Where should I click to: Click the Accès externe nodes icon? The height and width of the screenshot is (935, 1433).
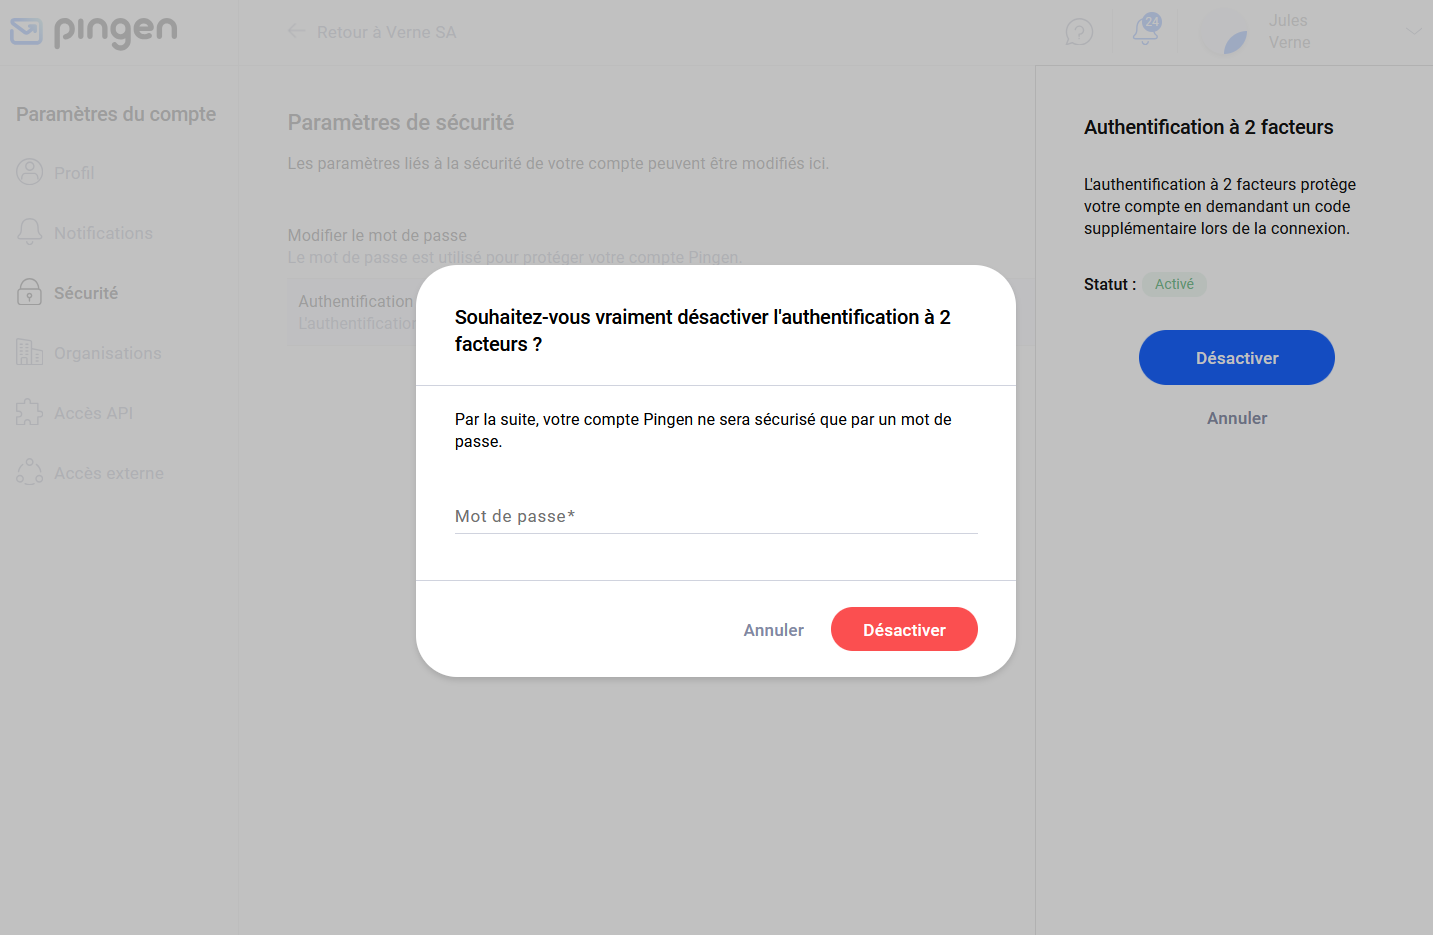tap(30, 472)
